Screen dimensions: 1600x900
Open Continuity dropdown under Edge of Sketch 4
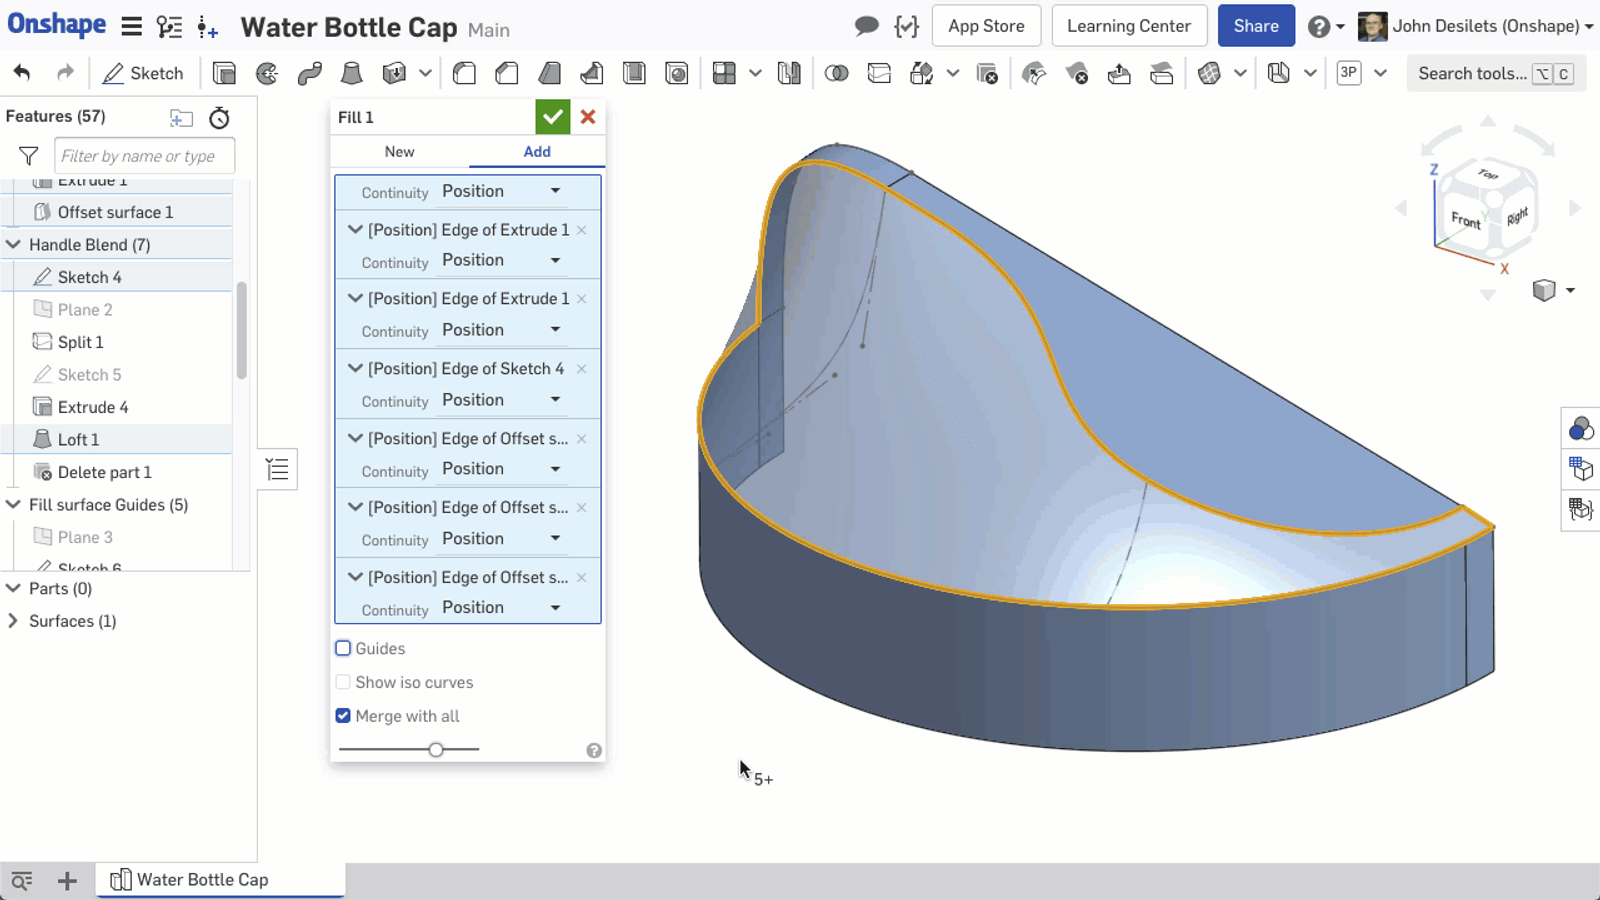pos(500,400)
